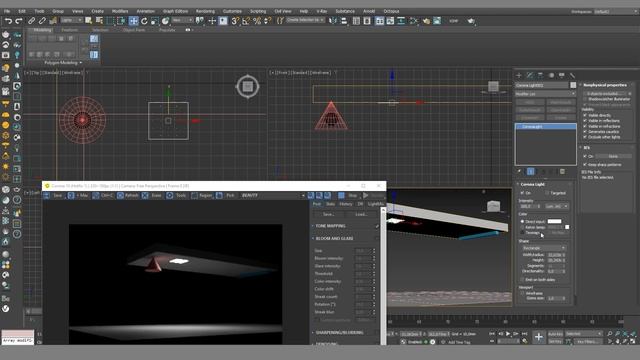Toggle the Percent Snap icon
The image size is (640, 360).
pos(257,21)
